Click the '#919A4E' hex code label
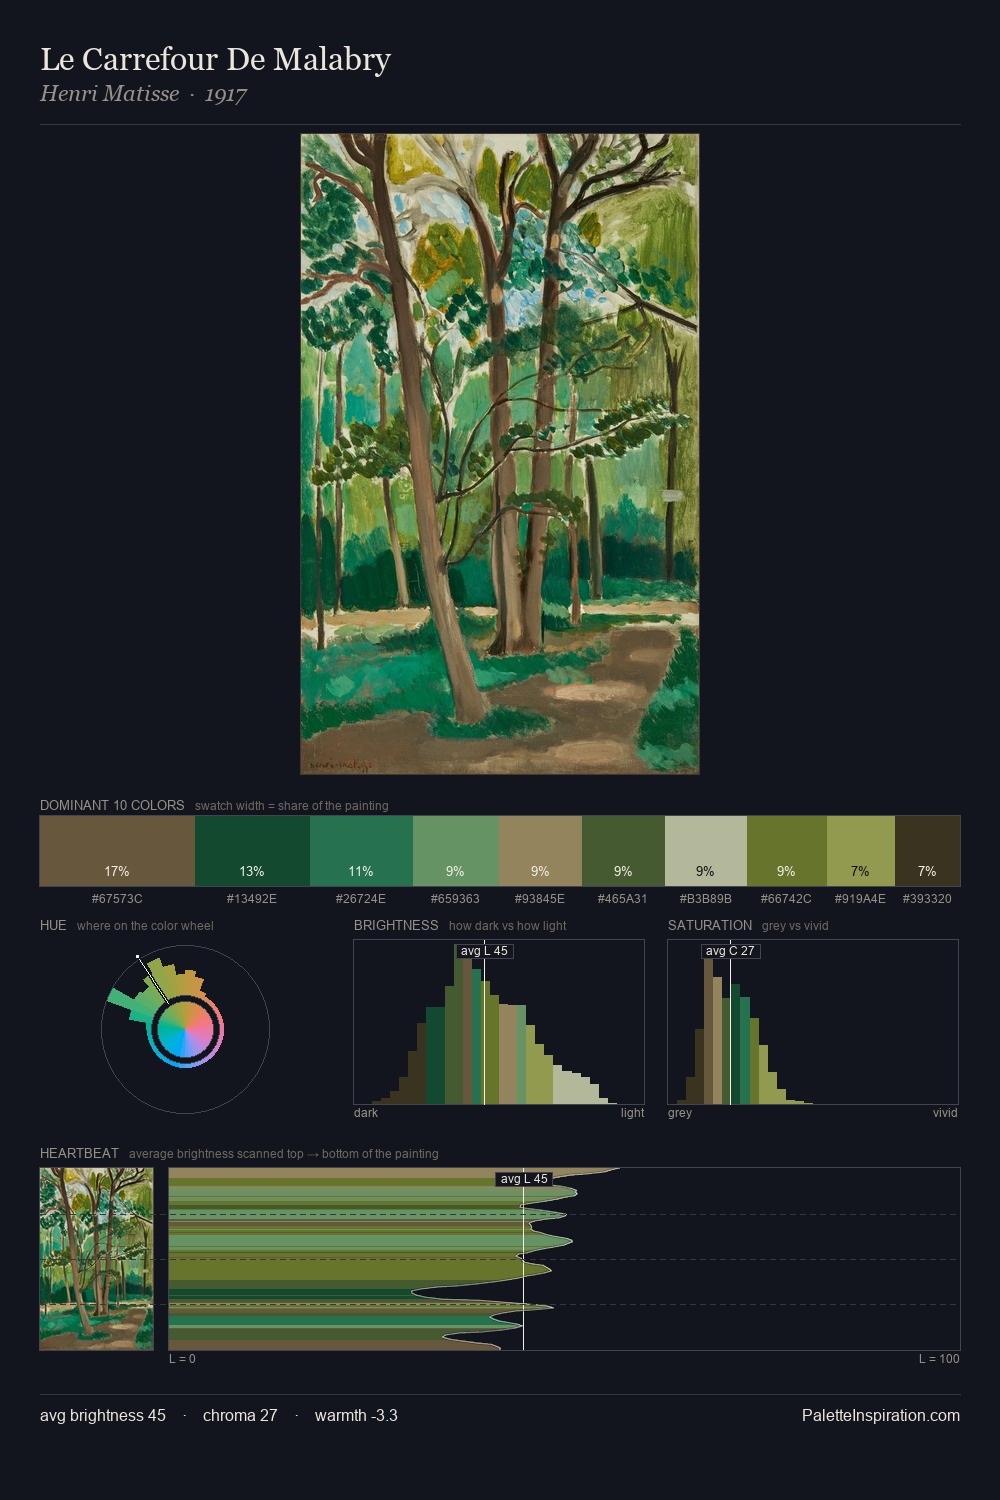 tap(860, 899)
